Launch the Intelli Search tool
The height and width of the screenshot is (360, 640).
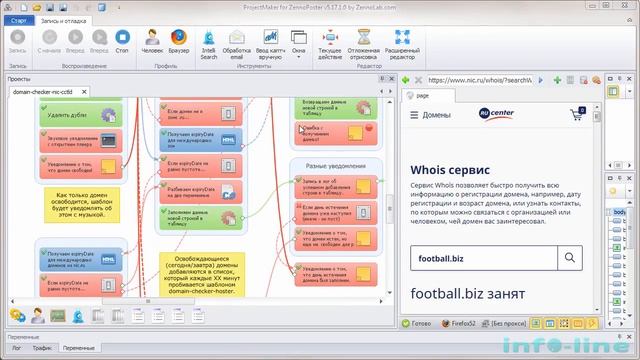(209, 44)
